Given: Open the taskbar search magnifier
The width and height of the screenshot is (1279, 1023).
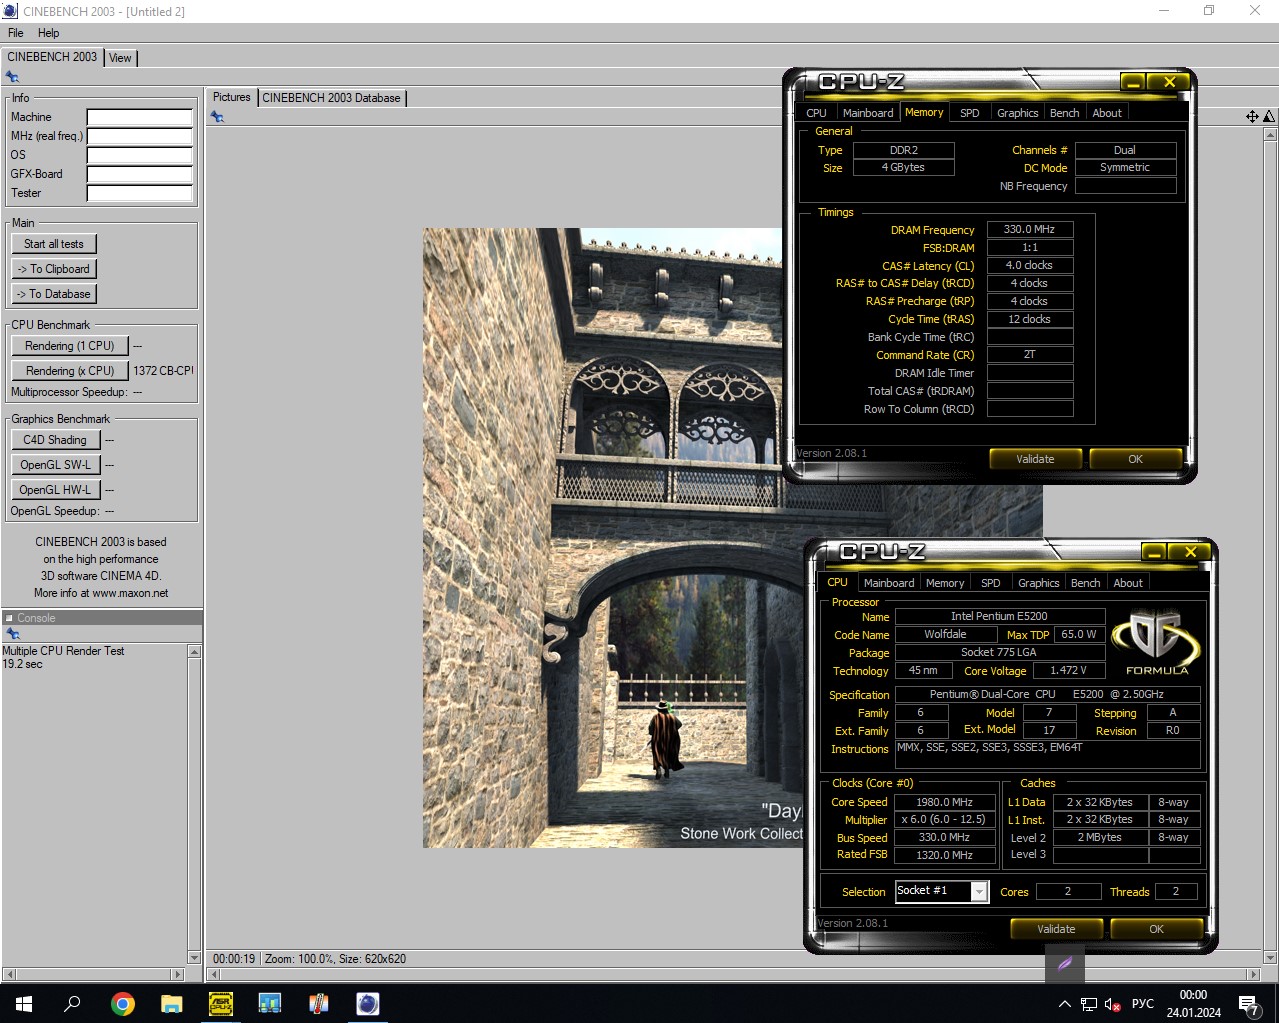Looking at the screenshot, I should (72, 1003).
